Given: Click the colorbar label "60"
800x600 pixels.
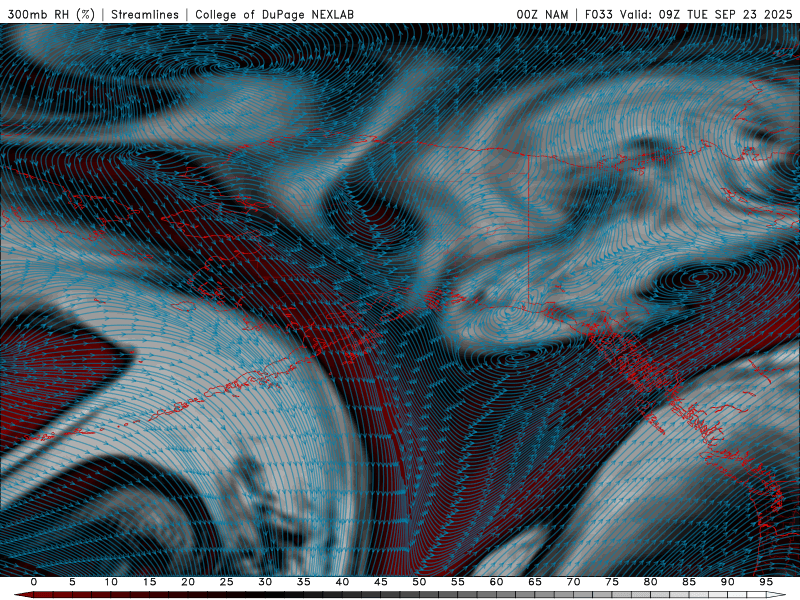Looking at the screenshot, I should coord(496,582).
